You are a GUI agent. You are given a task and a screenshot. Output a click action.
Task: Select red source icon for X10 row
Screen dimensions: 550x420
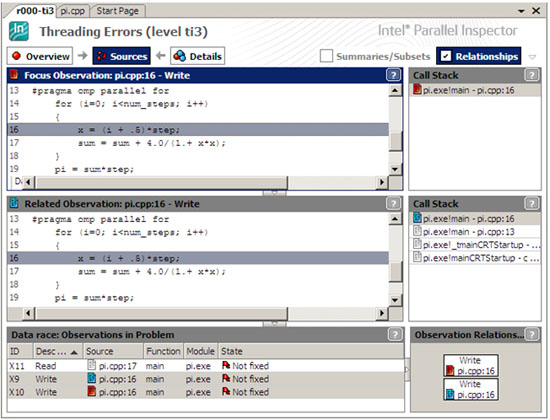92,391
